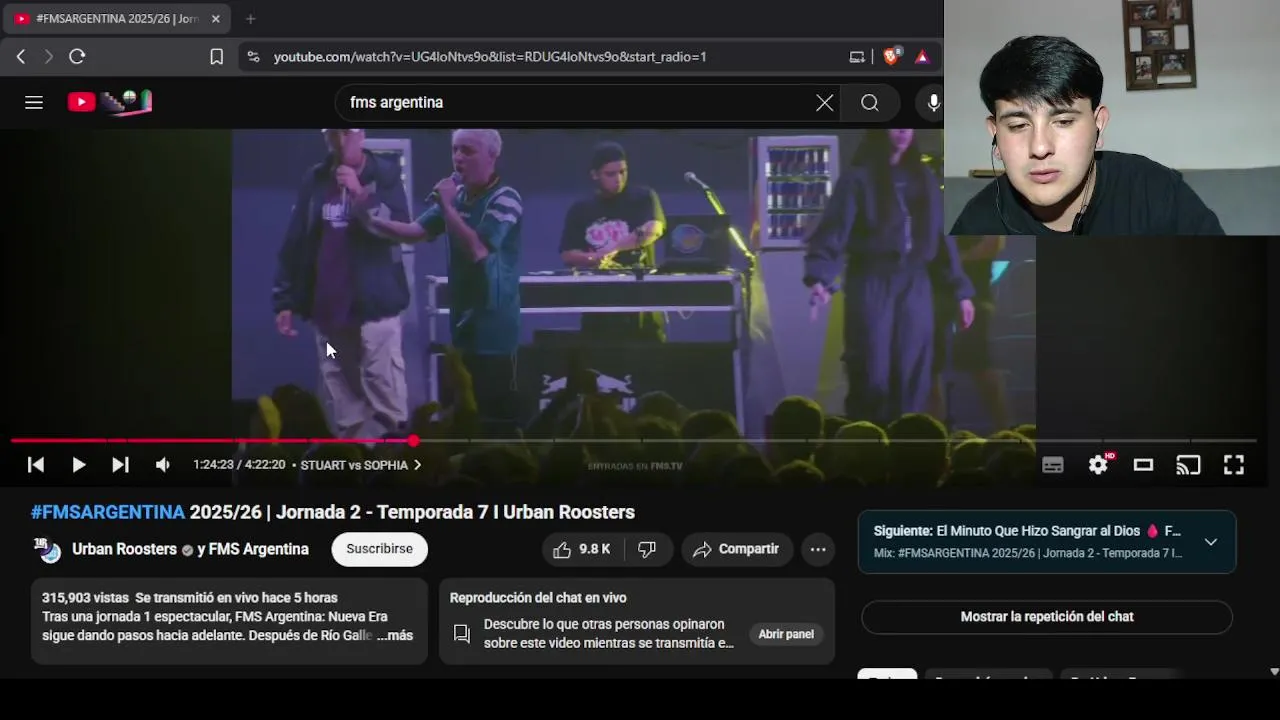Enter fullscreen mode
Image resolution: width=1280 pixels, height=720 pixels.
tap(1234, 465)
